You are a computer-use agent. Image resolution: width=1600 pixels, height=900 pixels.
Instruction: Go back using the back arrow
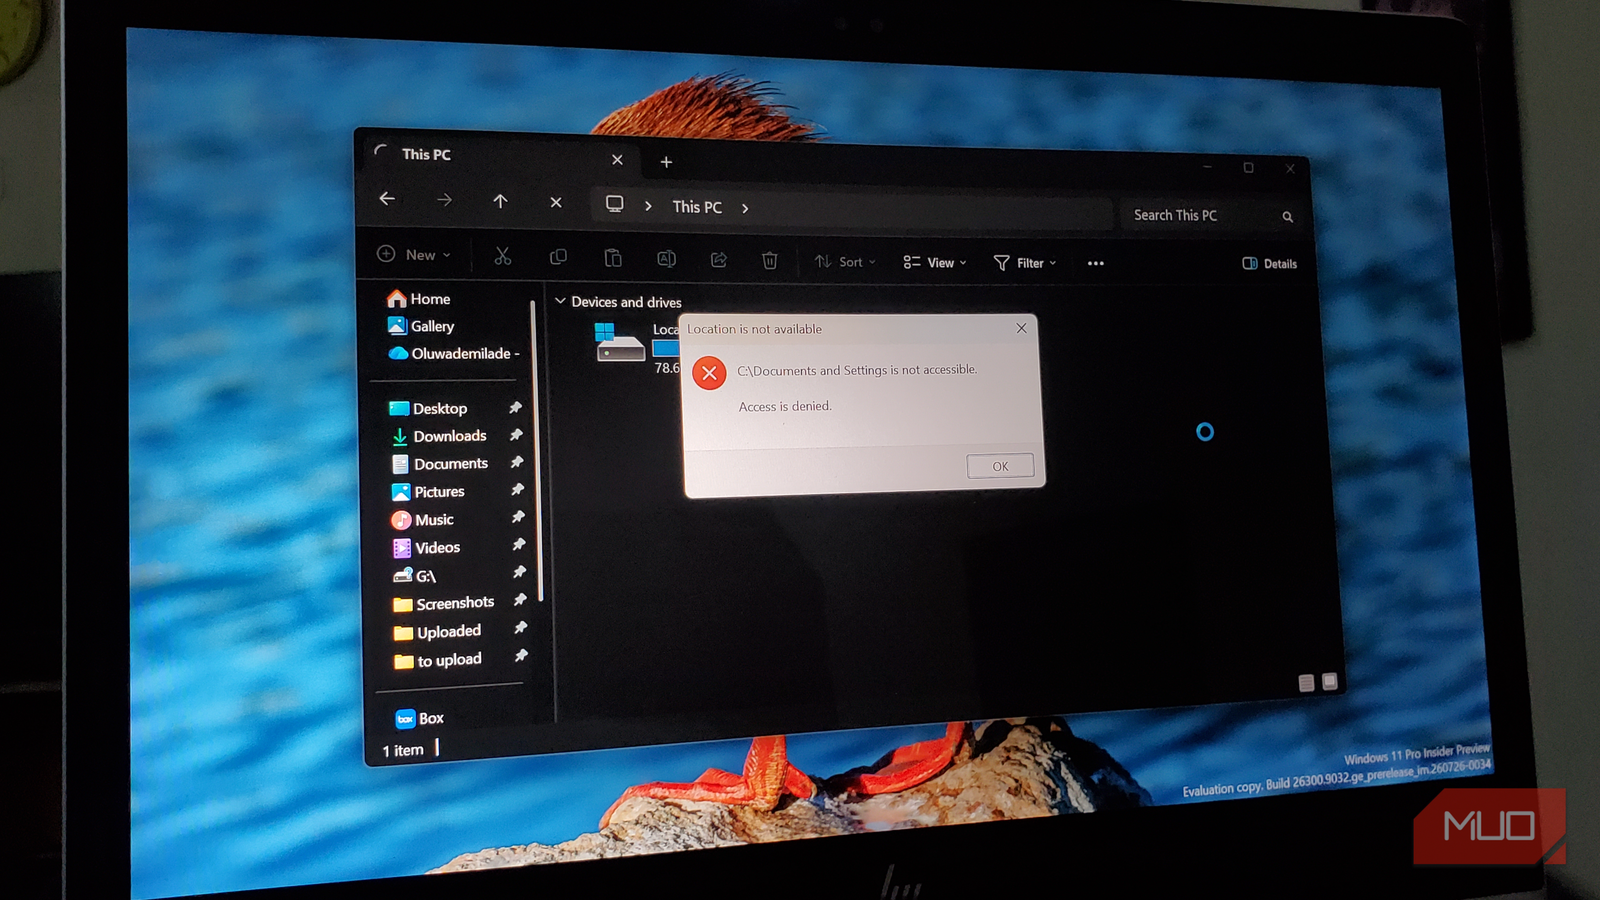coord(387,198)
